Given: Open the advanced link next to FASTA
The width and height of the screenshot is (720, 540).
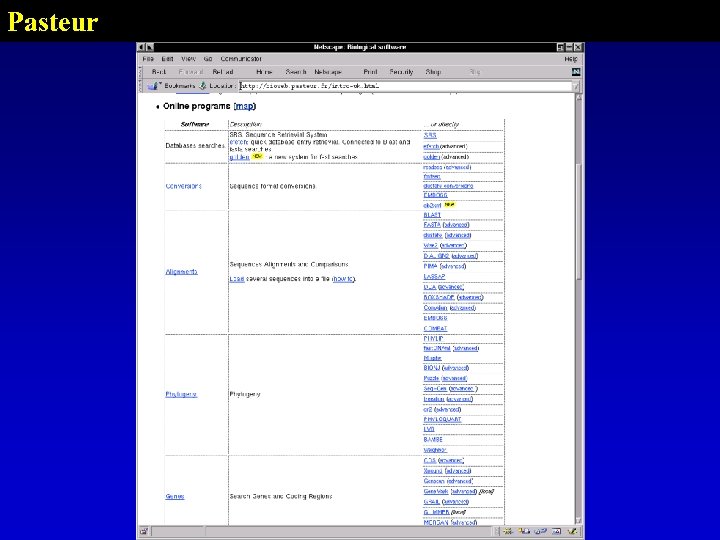Looking at the screenshot, I should coord(456,225).
